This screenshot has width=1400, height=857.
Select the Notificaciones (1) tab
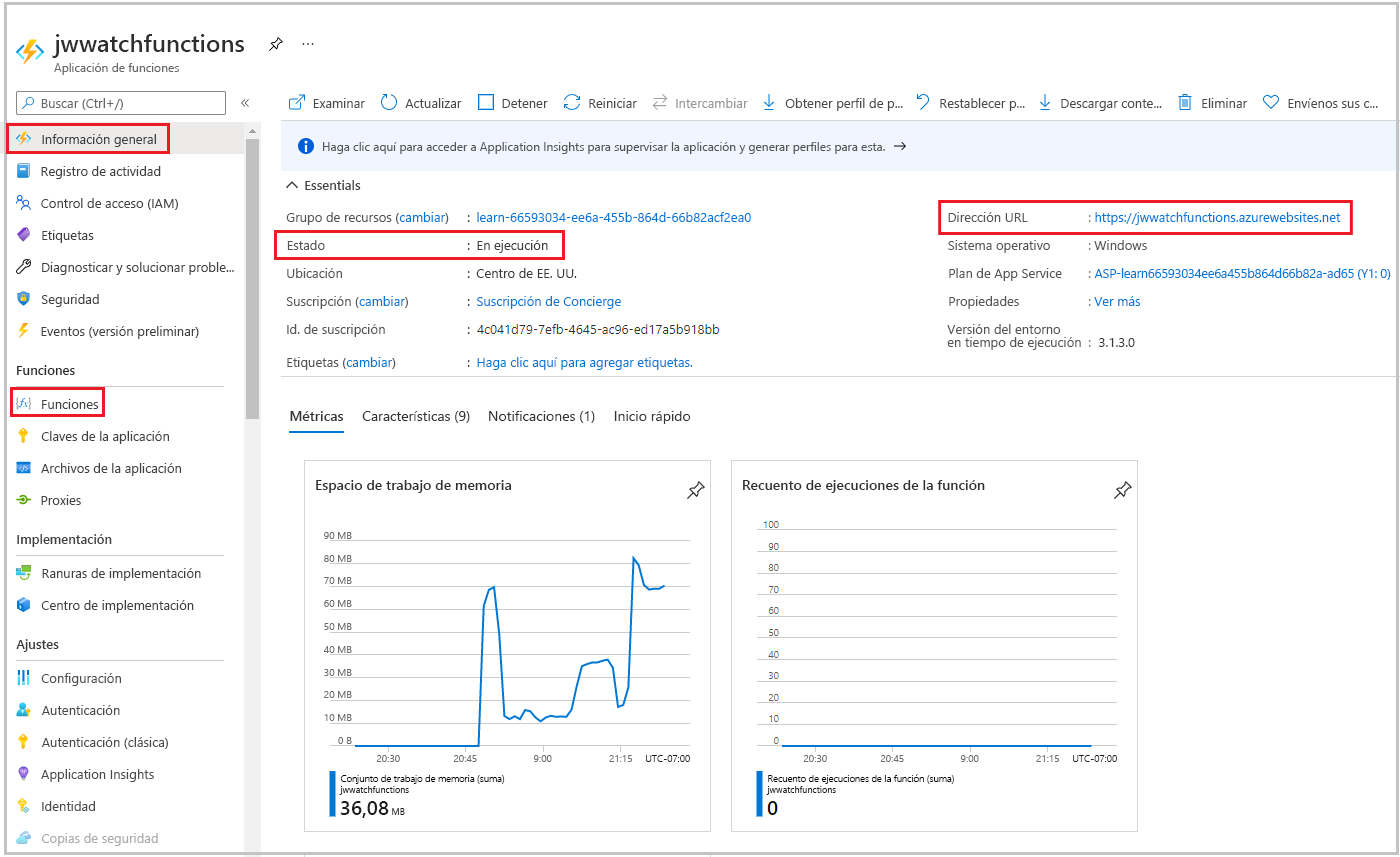coord(541,416)
